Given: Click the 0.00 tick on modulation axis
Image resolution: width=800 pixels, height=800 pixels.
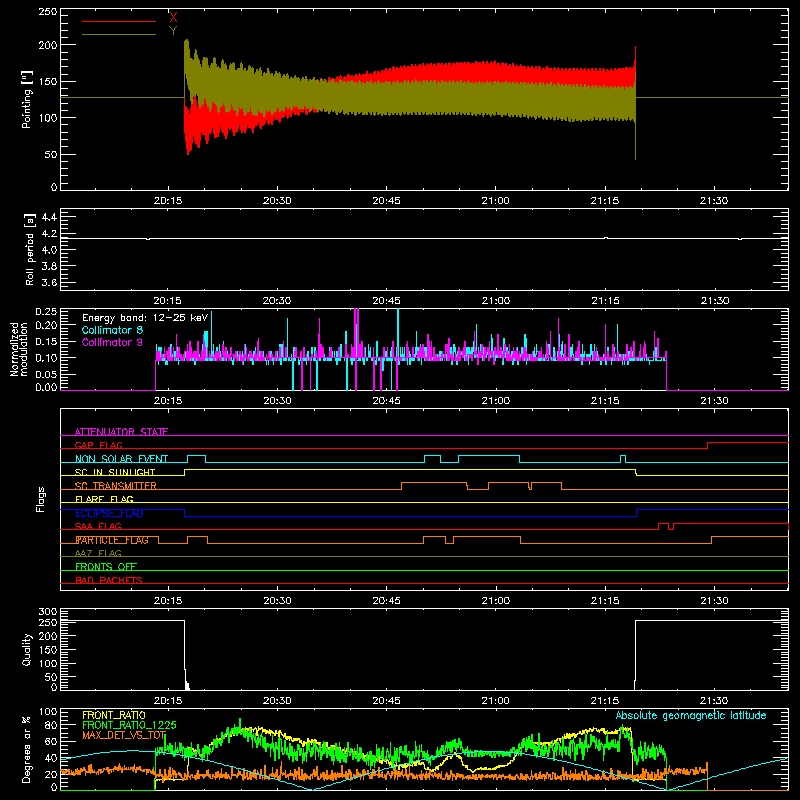Looking at the screenshot, I should pyautogui.click(x=46, y=387).
